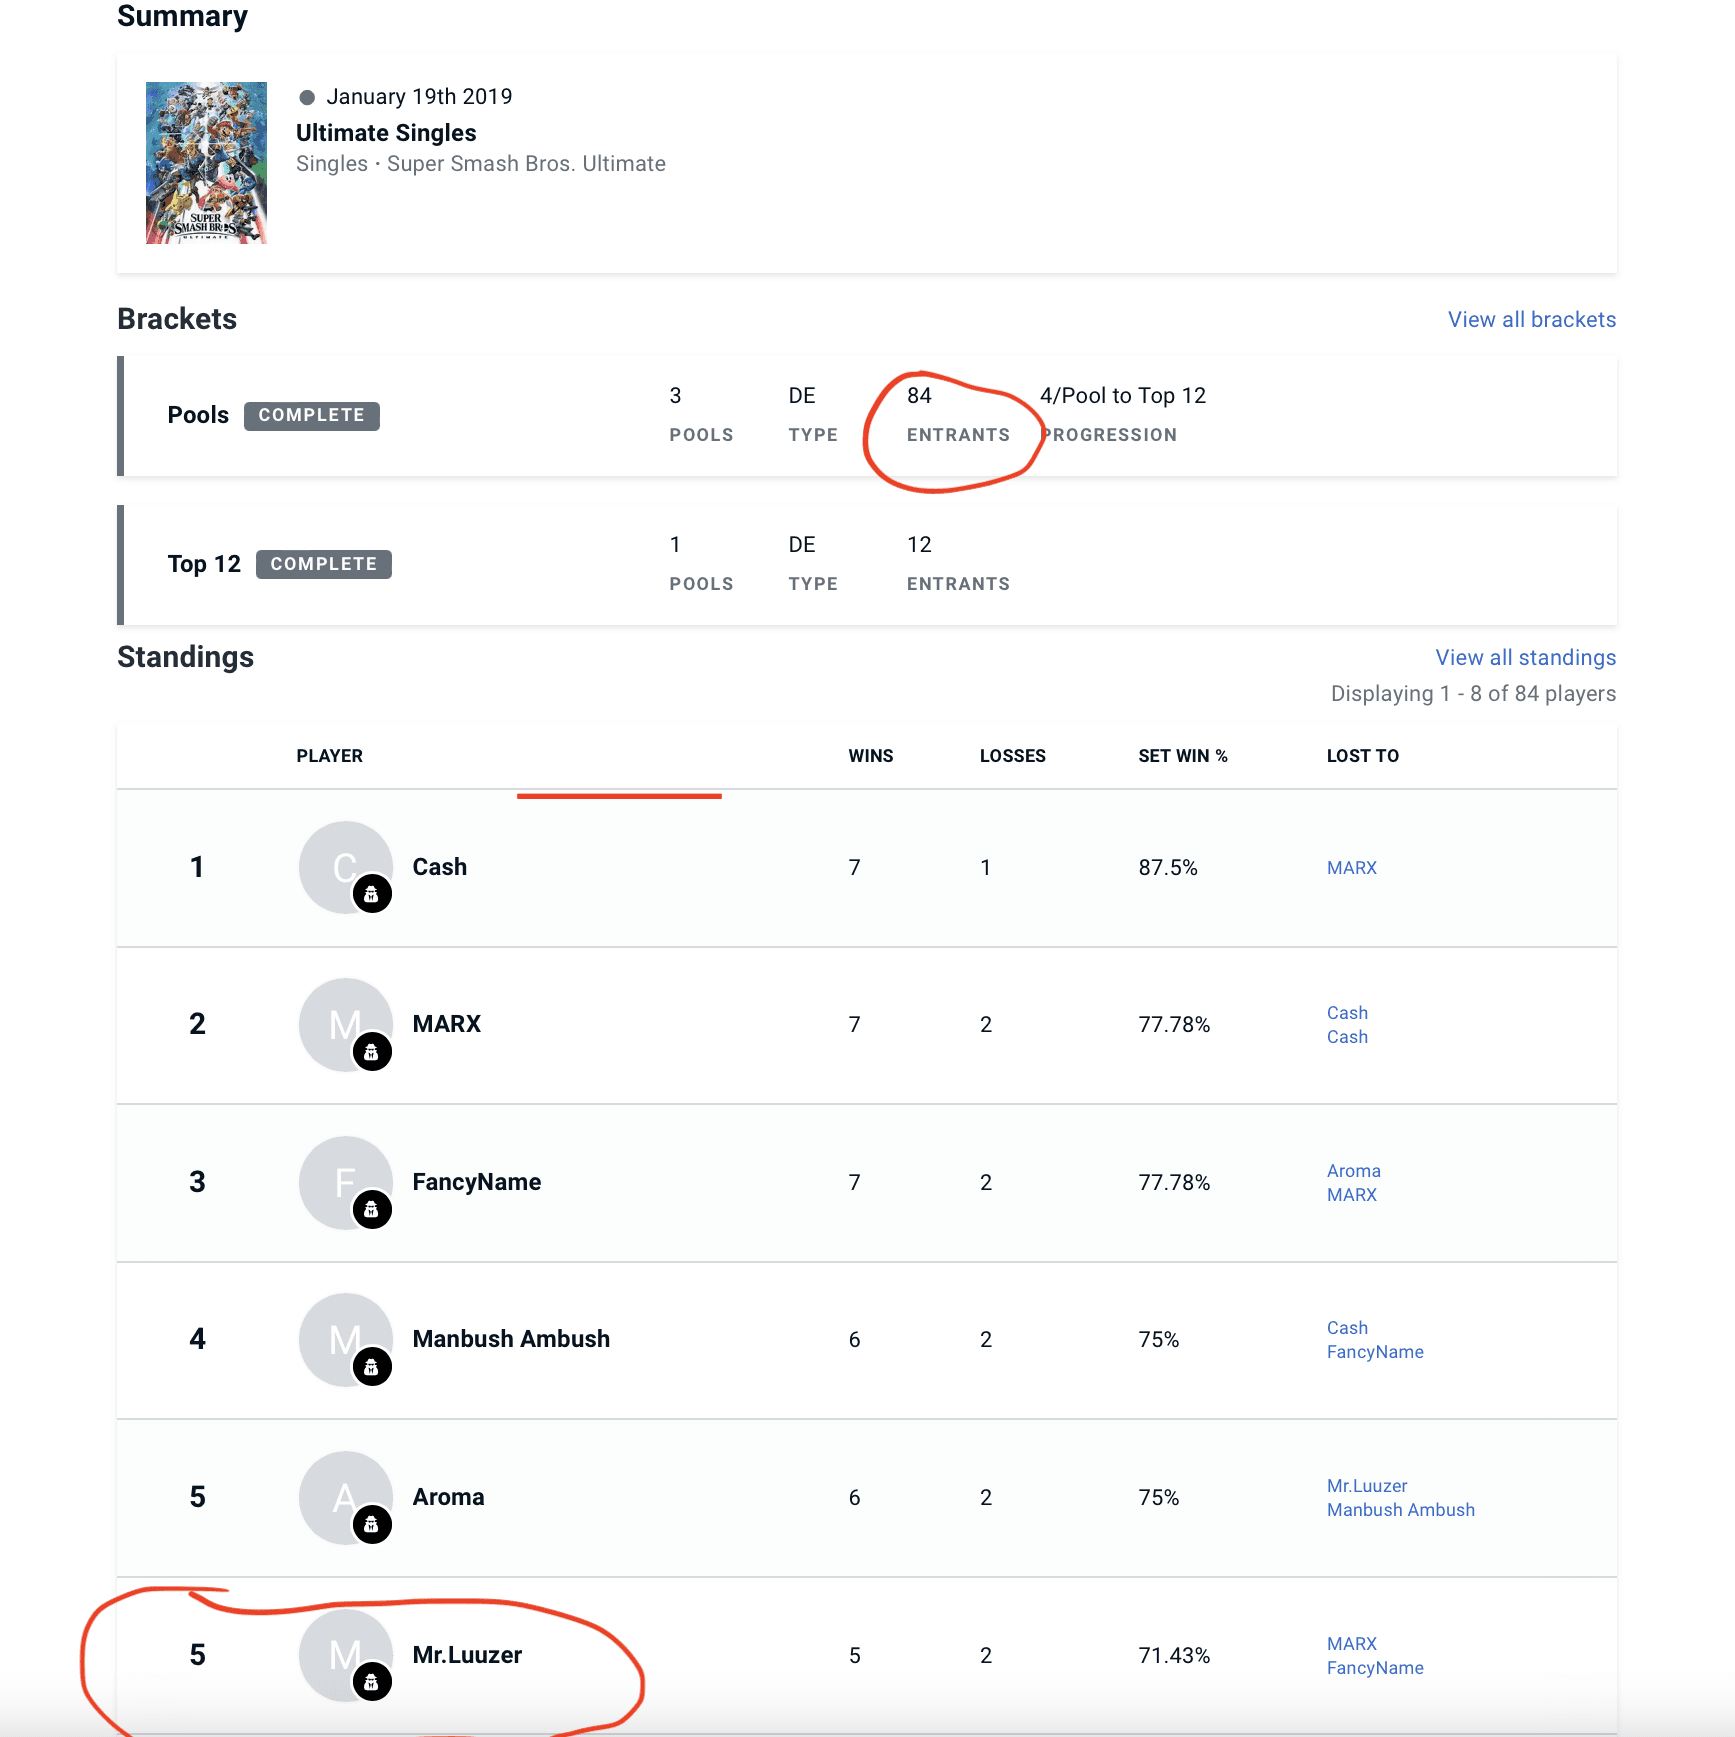The width and height of the screenshot is (1735, 1737).
Task: Click the LOSSES column header
Action: click(1012, 756)
